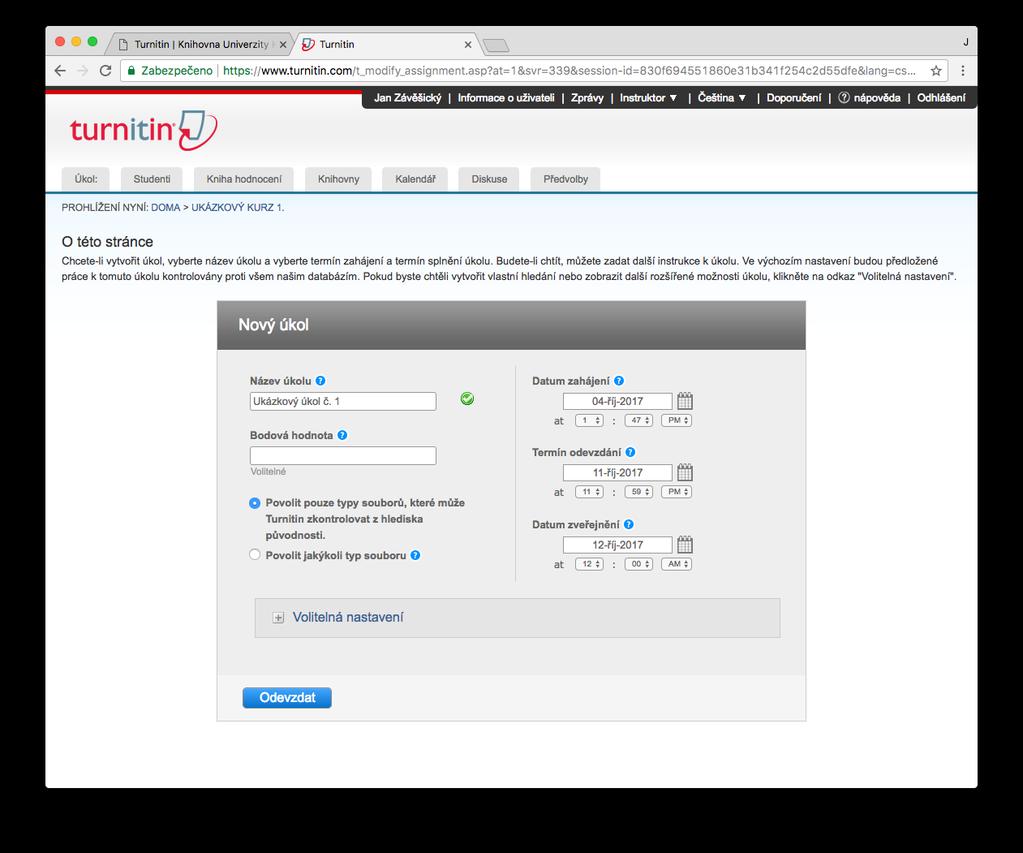The height and width of the screenshot is (853, 1023).
Task: Change the start minute dropdown showing 47
Action: (x=639, y=420)
